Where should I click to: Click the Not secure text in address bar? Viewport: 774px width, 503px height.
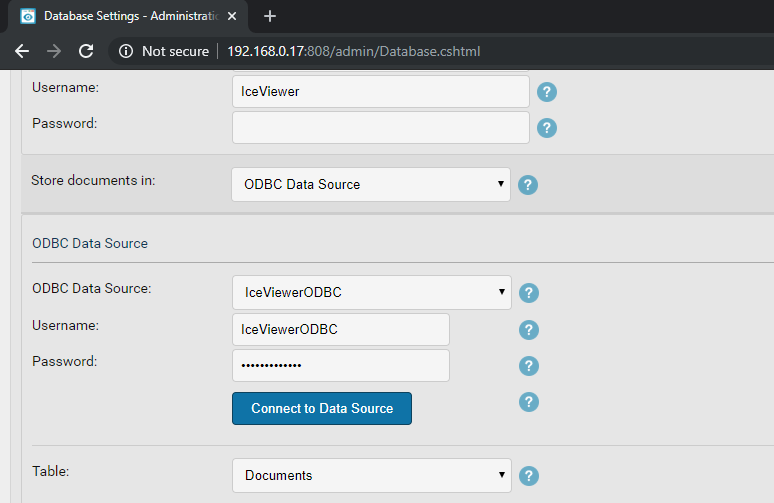(x=175, y=51)
